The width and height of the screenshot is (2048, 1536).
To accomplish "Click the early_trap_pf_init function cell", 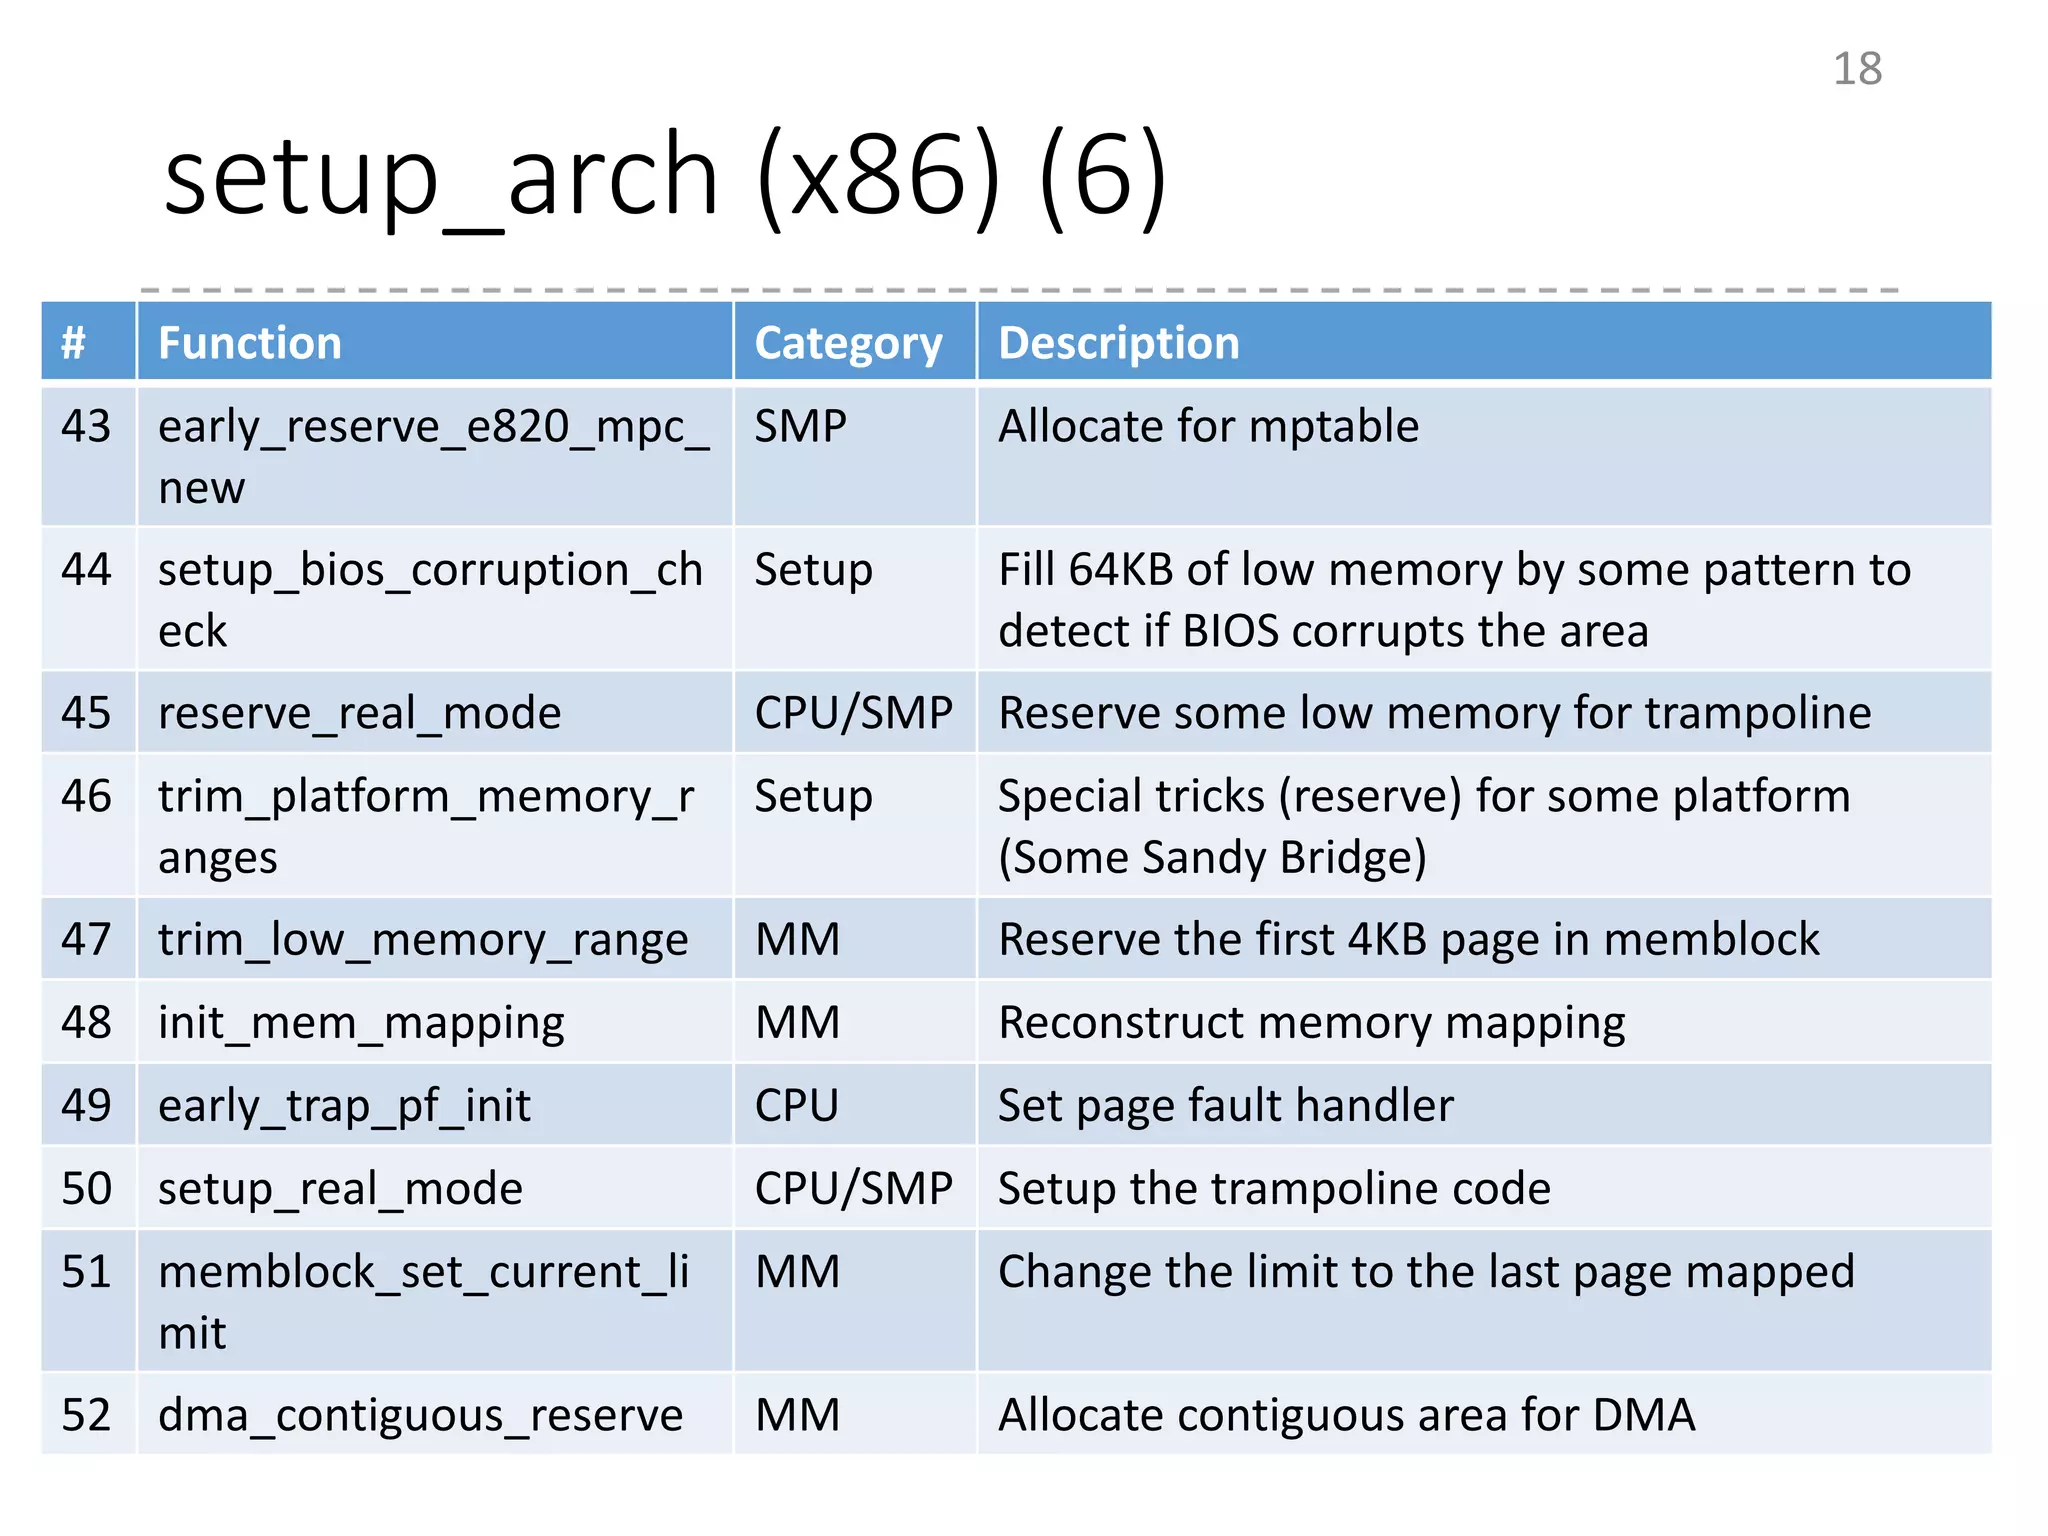I will [x=344, y=1106].
